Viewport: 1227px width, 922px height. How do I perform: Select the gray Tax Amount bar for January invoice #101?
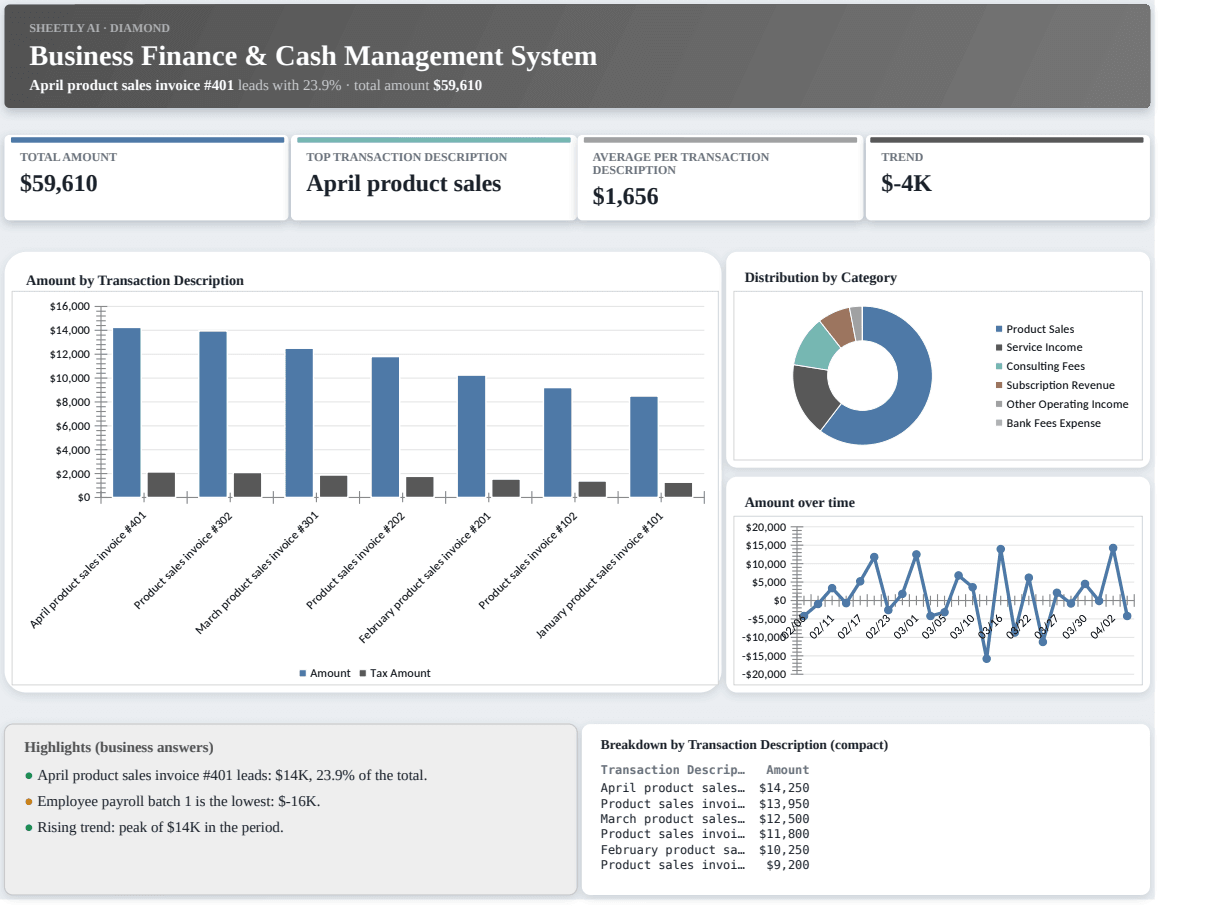[678, 490]
